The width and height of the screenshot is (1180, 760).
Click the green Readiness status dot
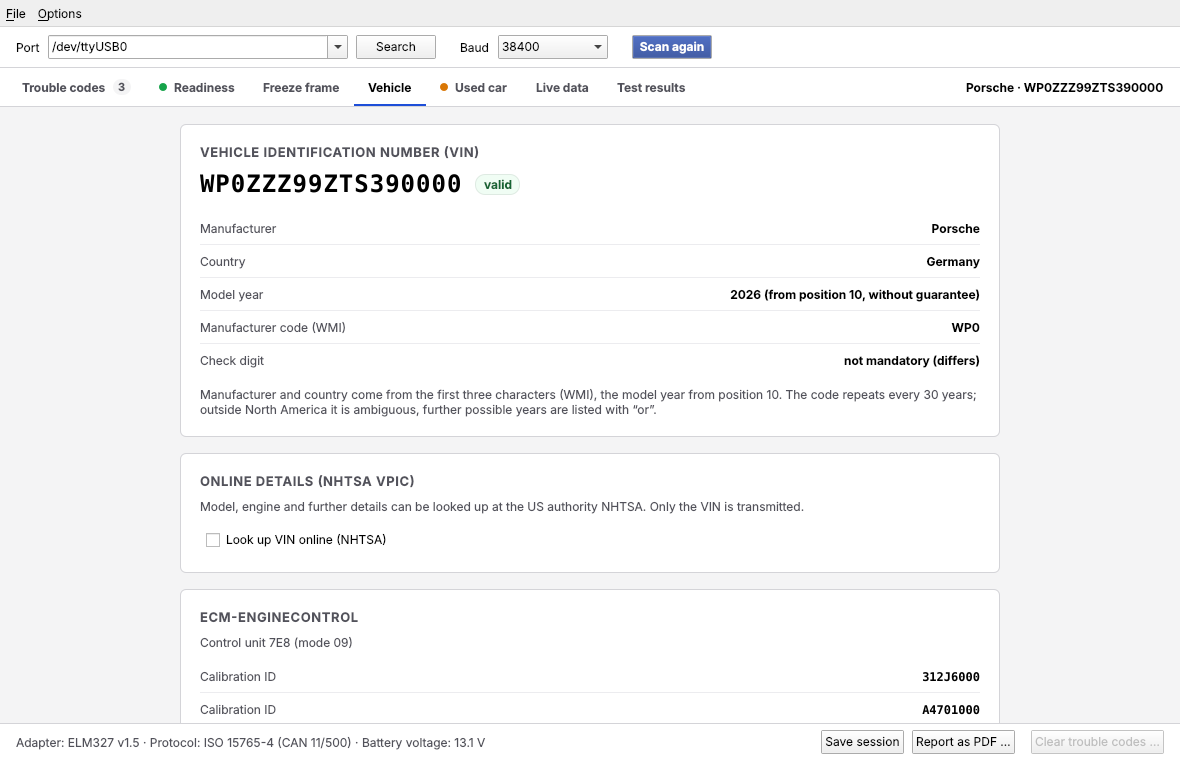[163, 87]
